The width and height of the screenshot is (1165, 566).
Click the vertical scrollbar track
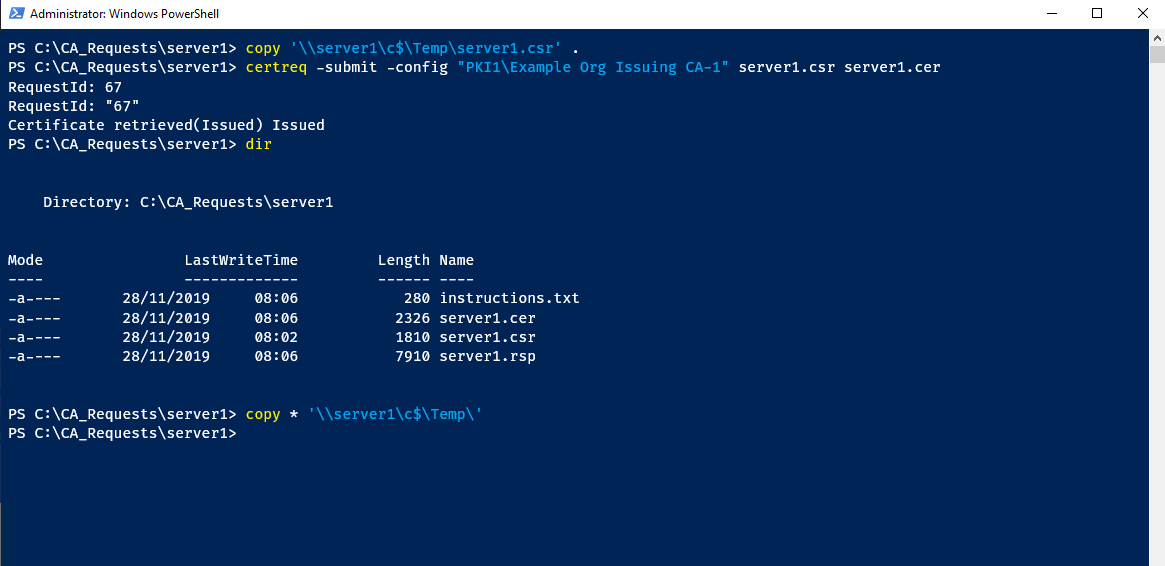1156,300
